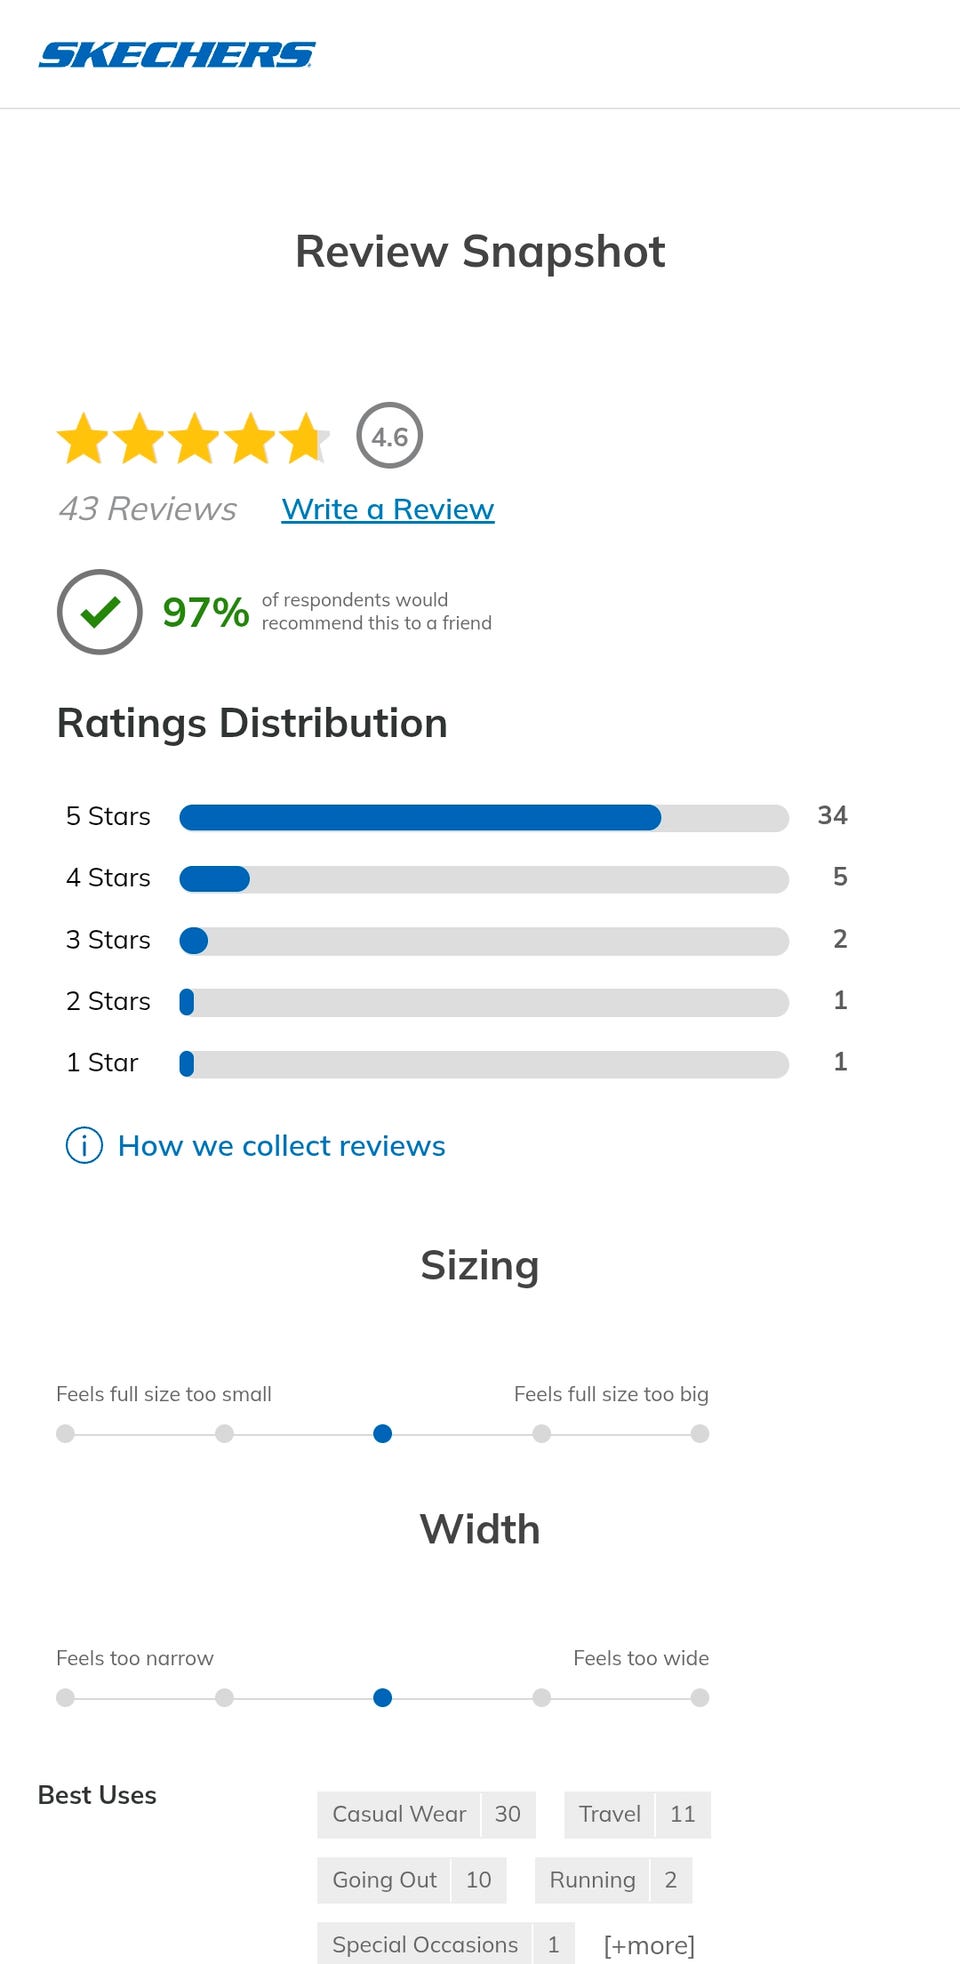Filter by Travel tag

coord(637,1814)
